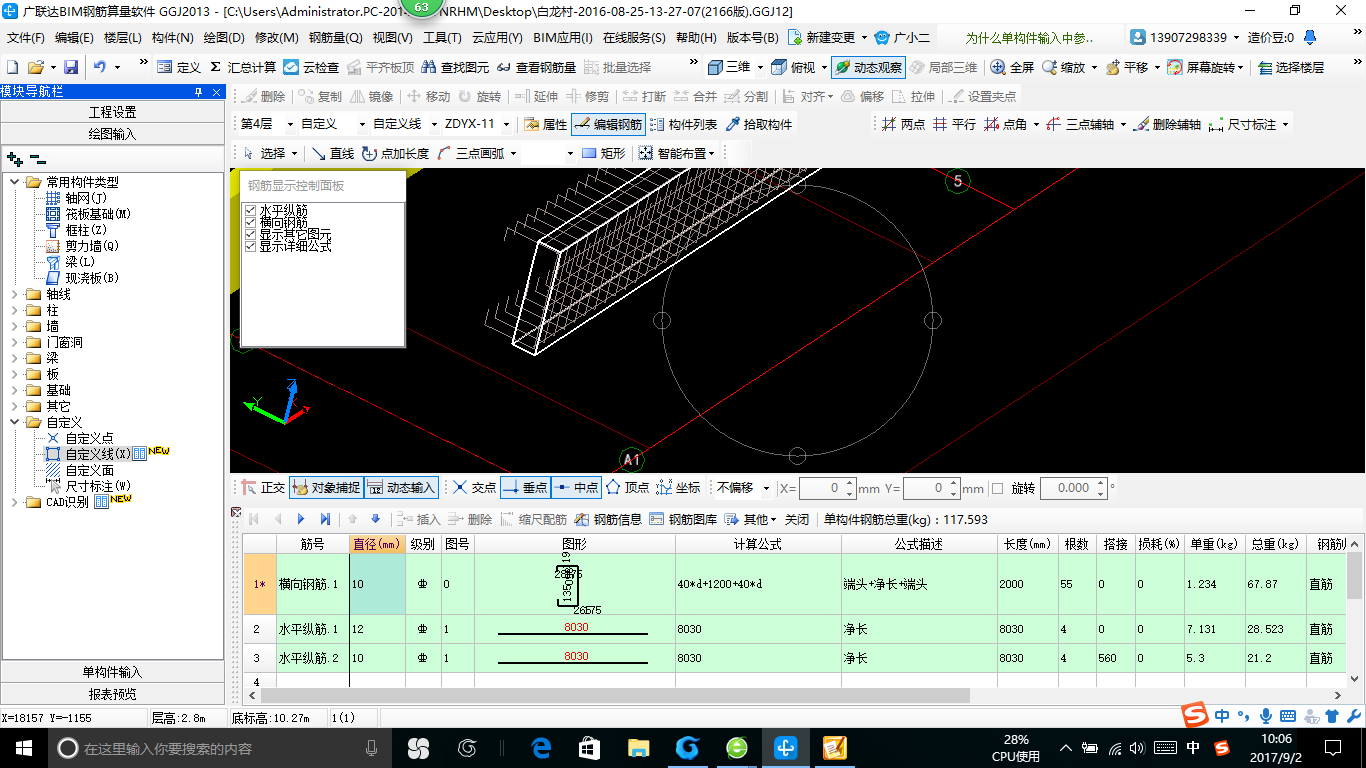Screen dimensions: 1366x768
Task: Enable the 旋转 rotation checkbox
Action: pos(997,488)
